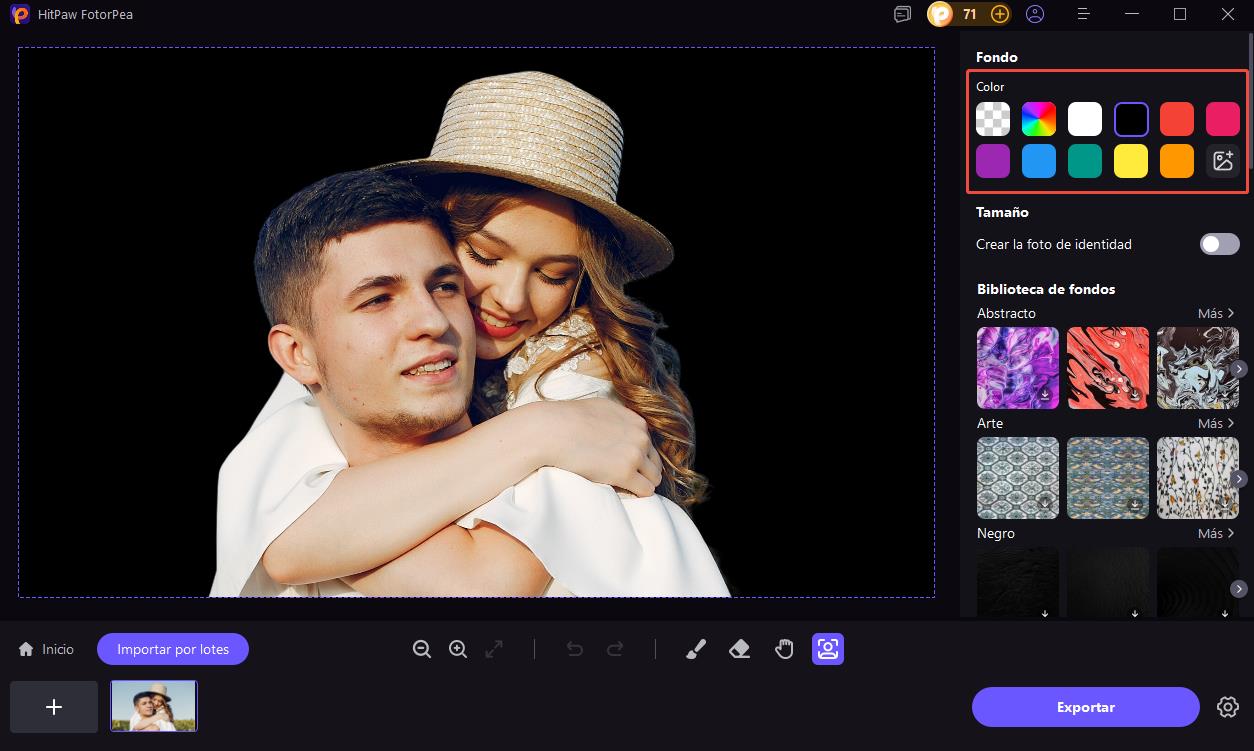1254x751 pixels.
Task: Click the Exportar button
Action: 1085,707
